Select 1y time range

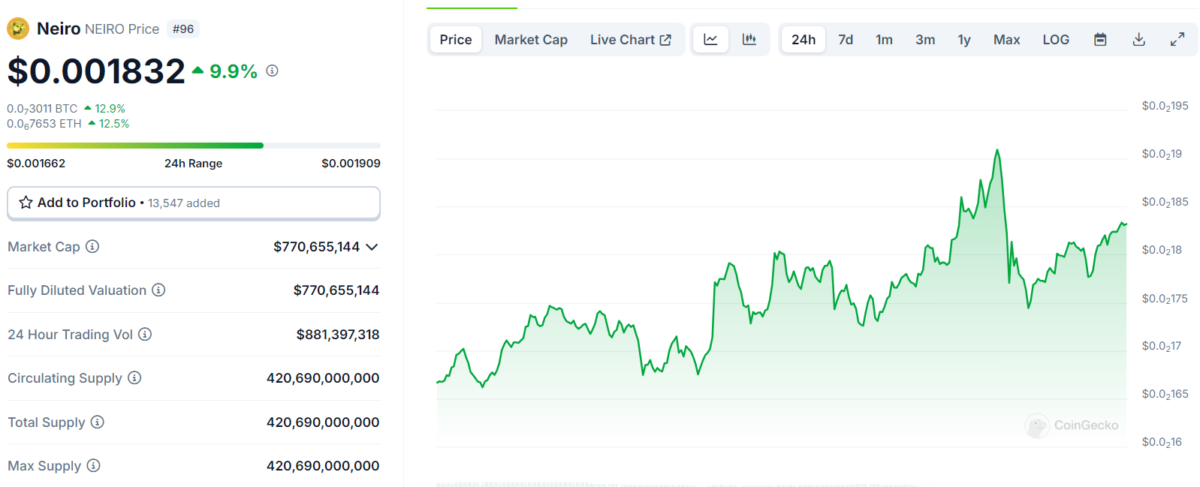(x=964, y=40)
